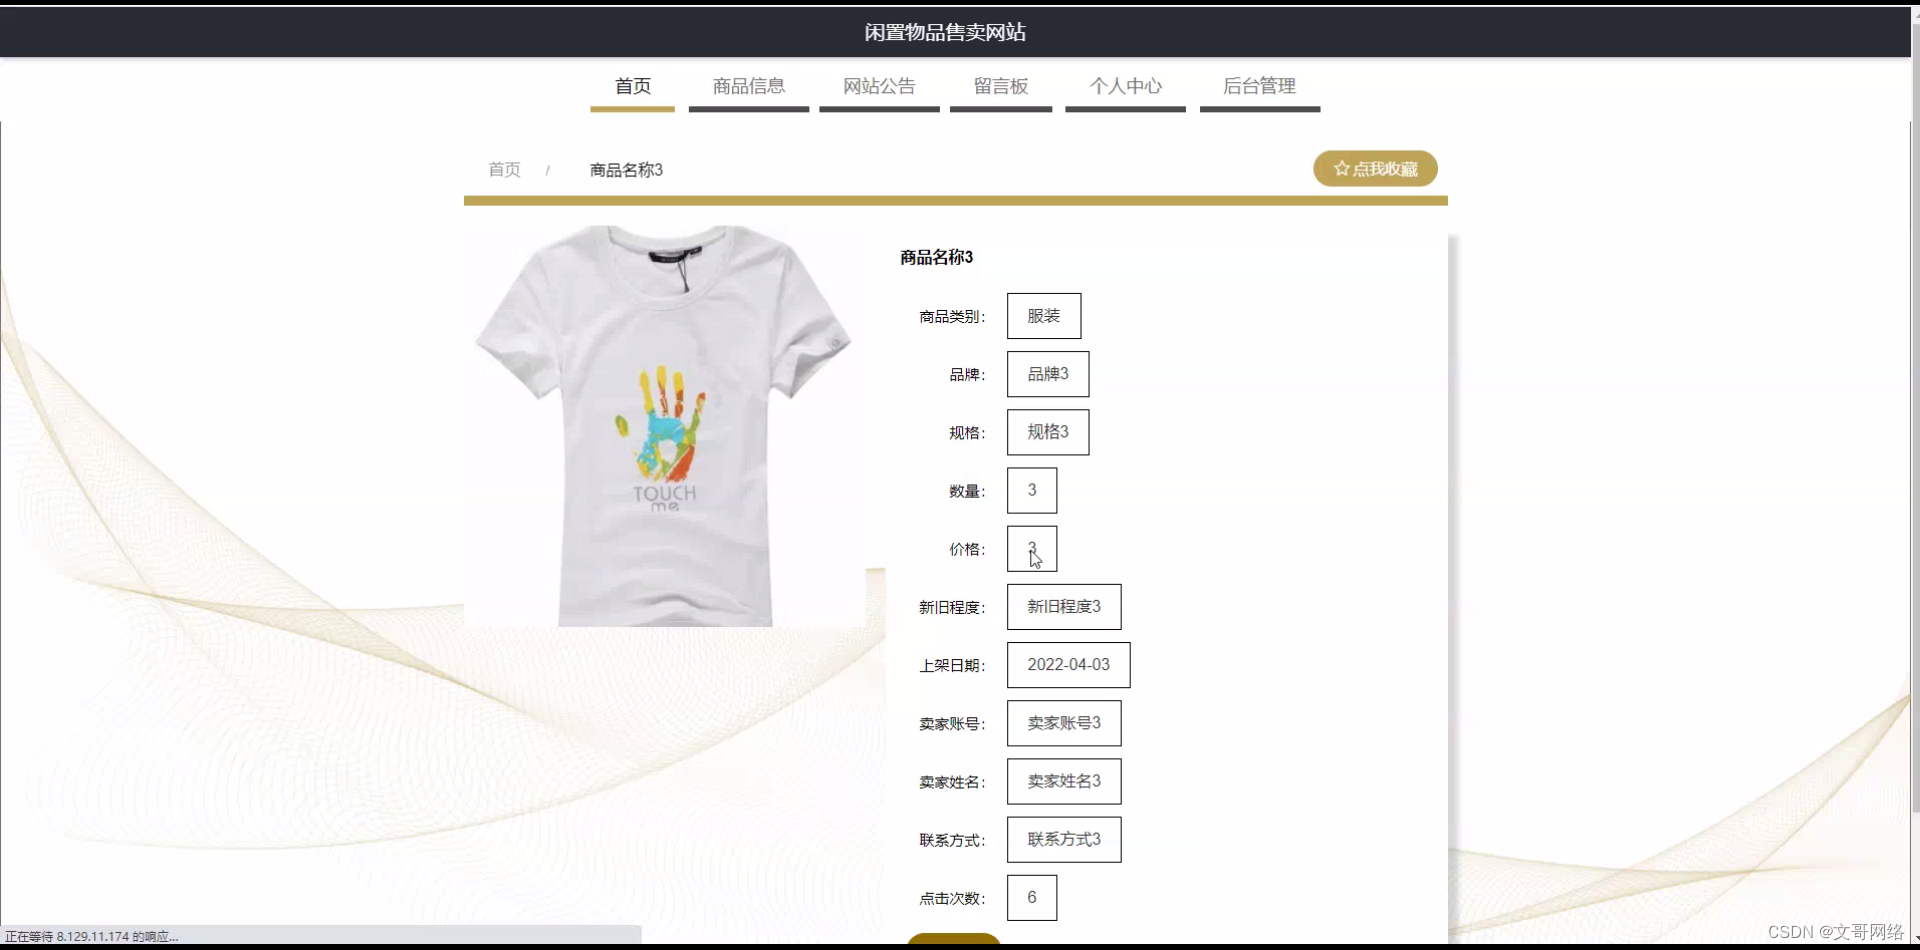Screen dimensions: 1920x950
Task: Open the 网站公告 announcements tab
Action: (878, 86)
